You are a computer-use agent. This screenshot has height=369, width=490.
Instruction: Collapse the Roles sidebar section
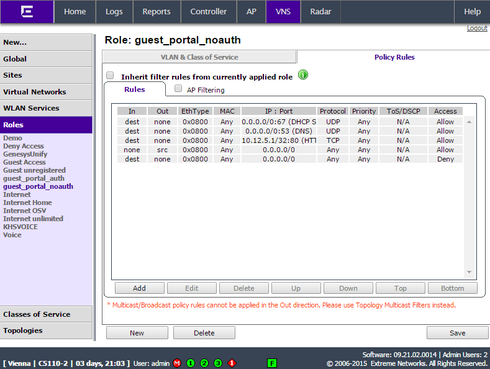46,125
